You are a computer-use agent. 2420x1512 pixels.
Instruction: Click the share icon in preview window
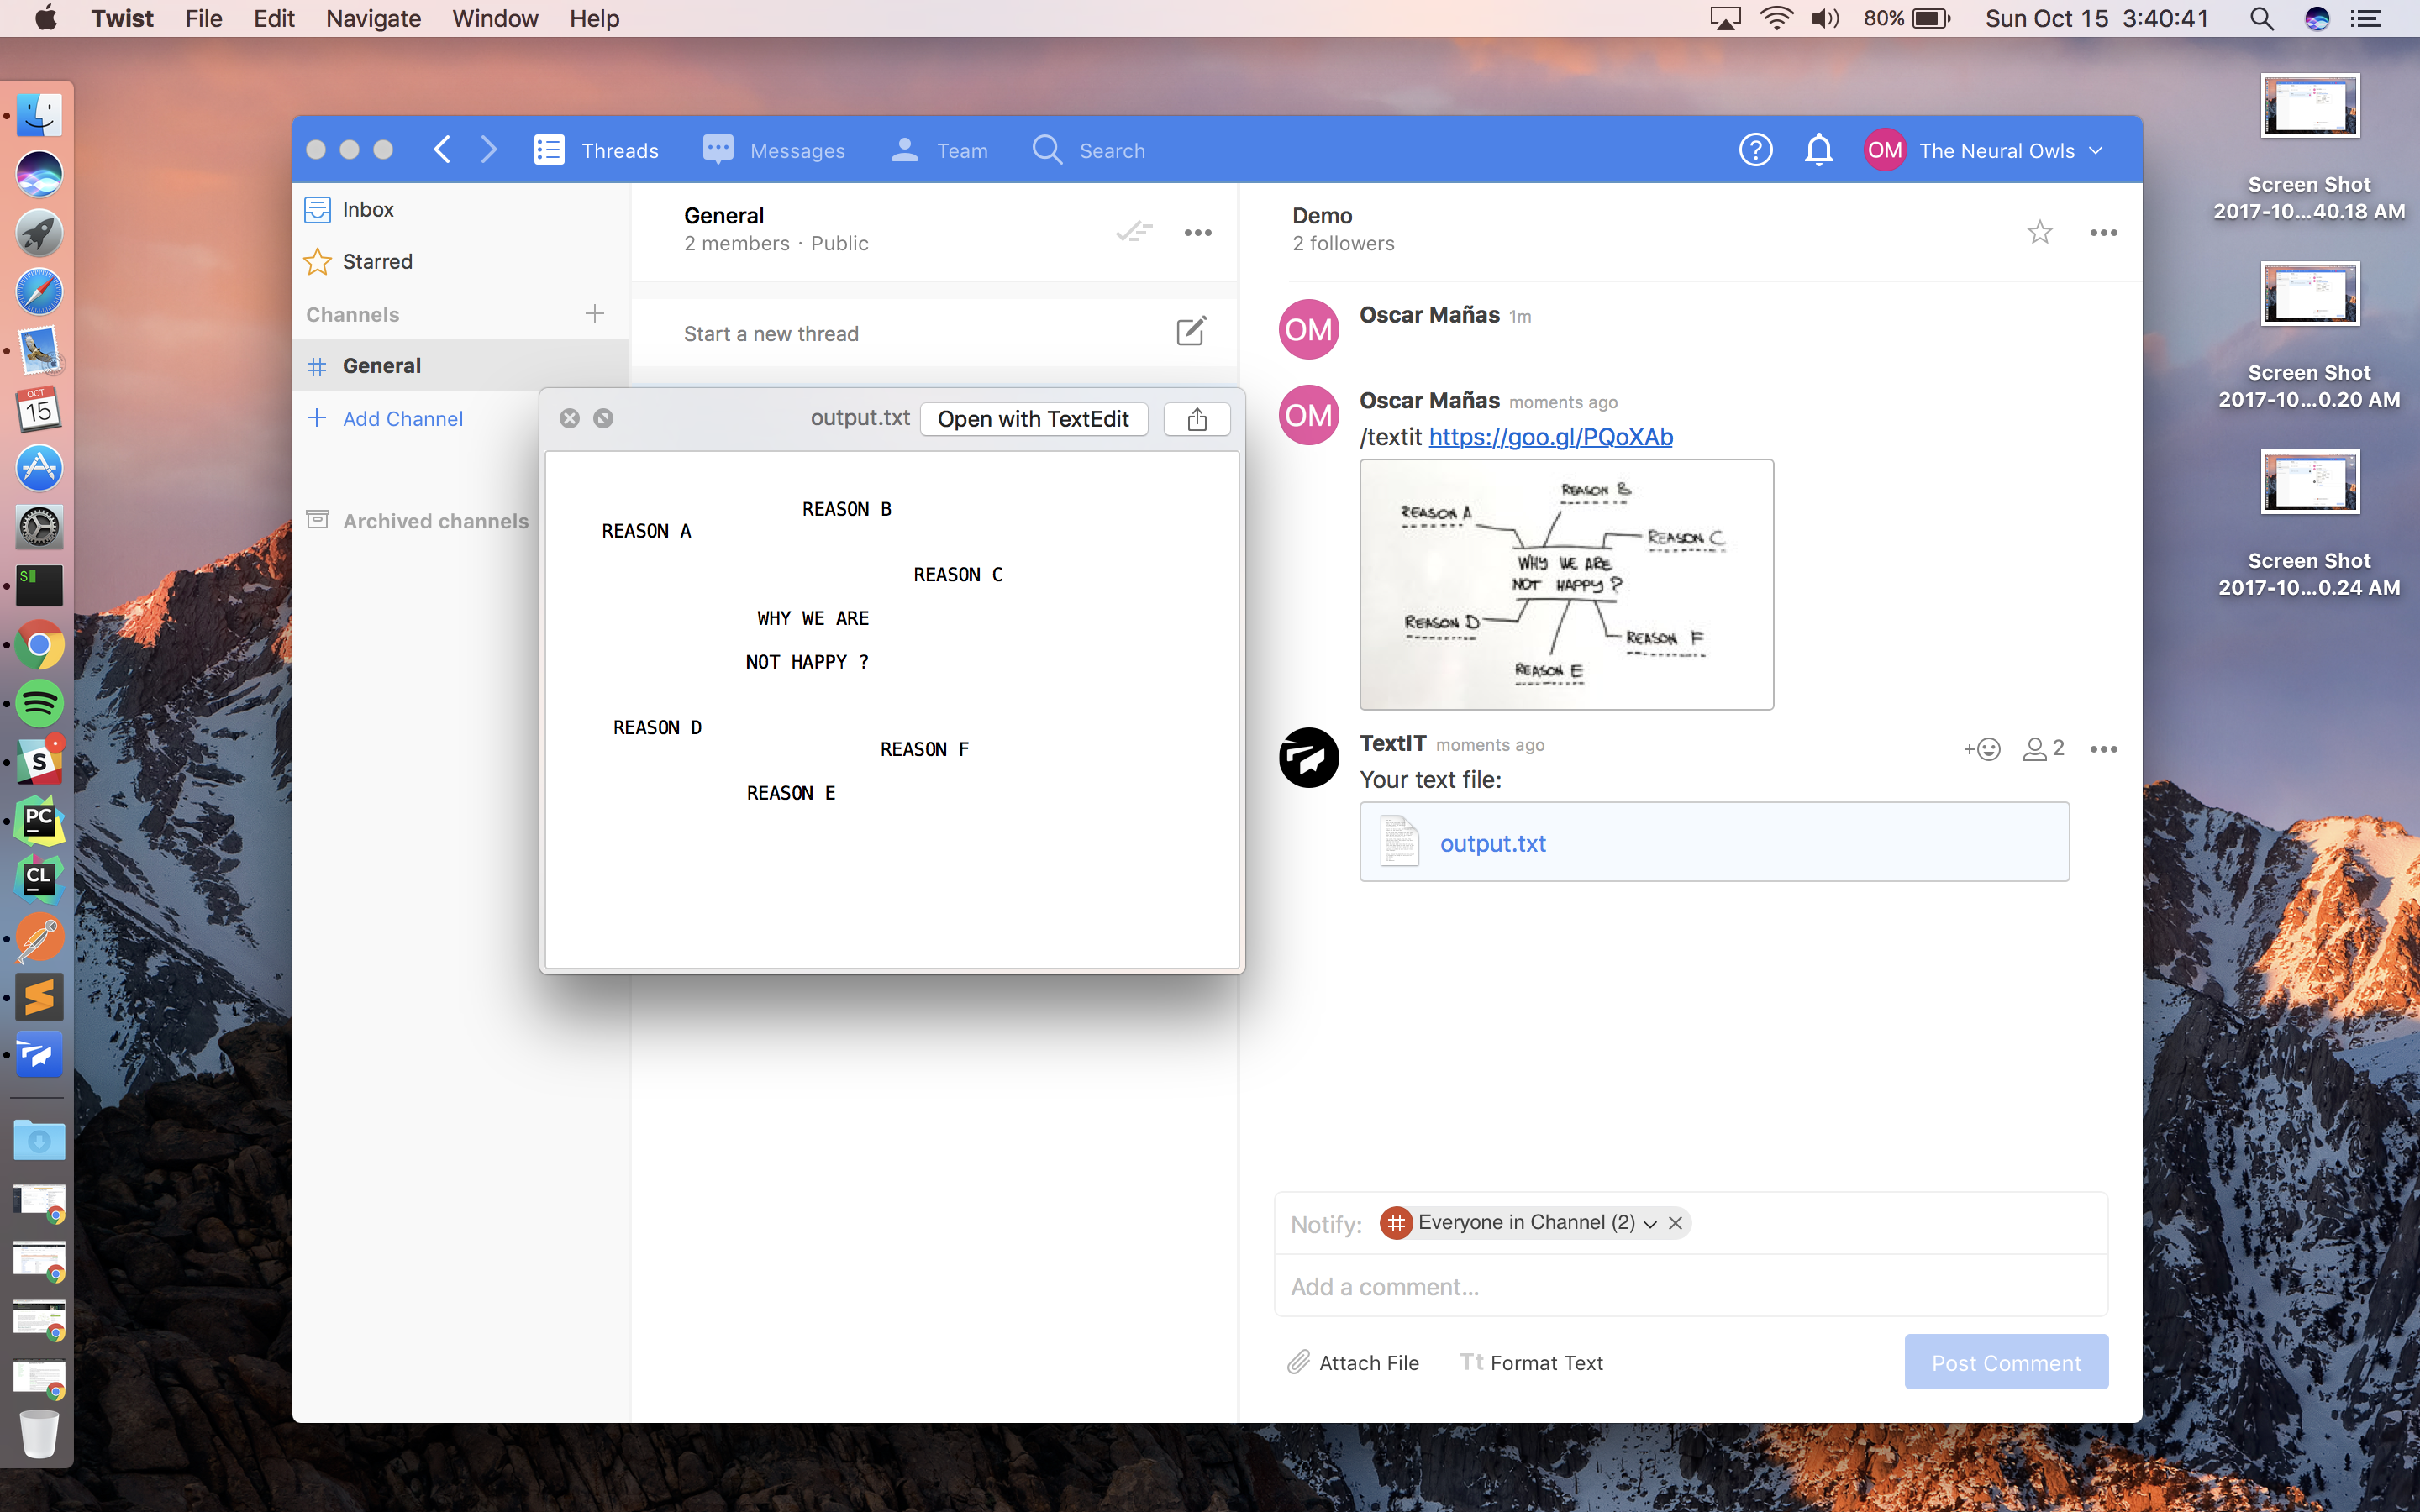point(1196,419)
